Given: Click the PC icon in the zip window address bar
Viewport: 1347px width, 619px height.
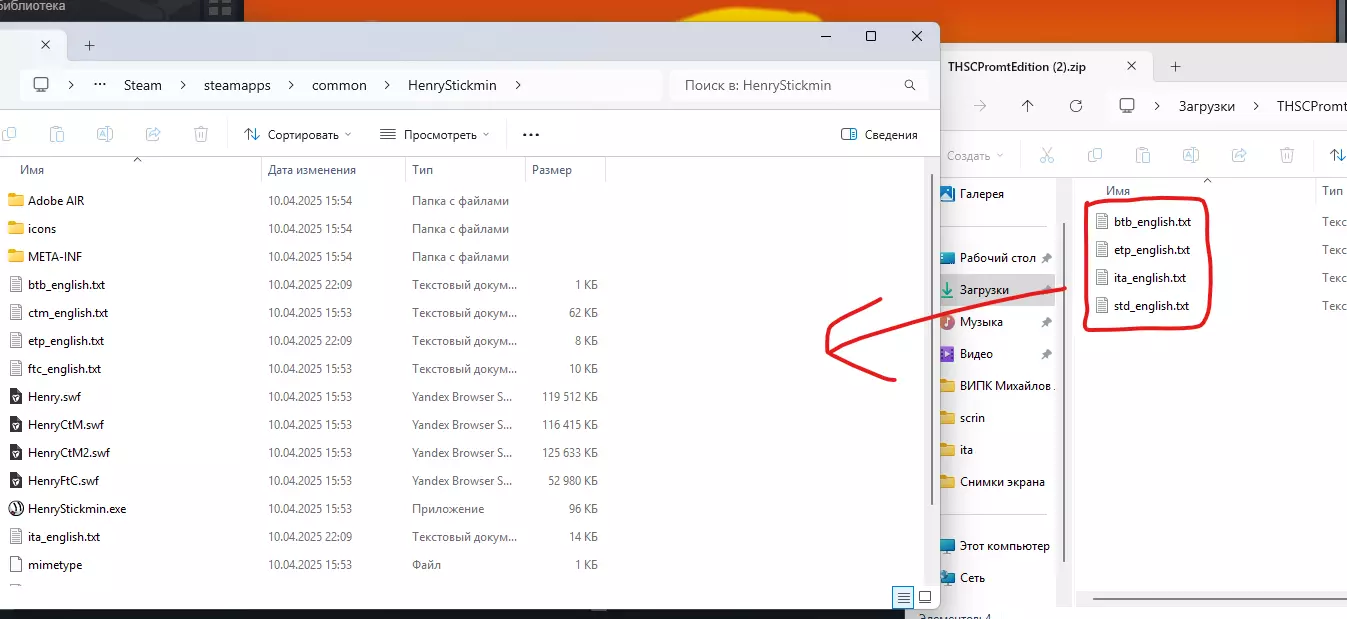Looking at the screenshot, I should (1127, 106).
